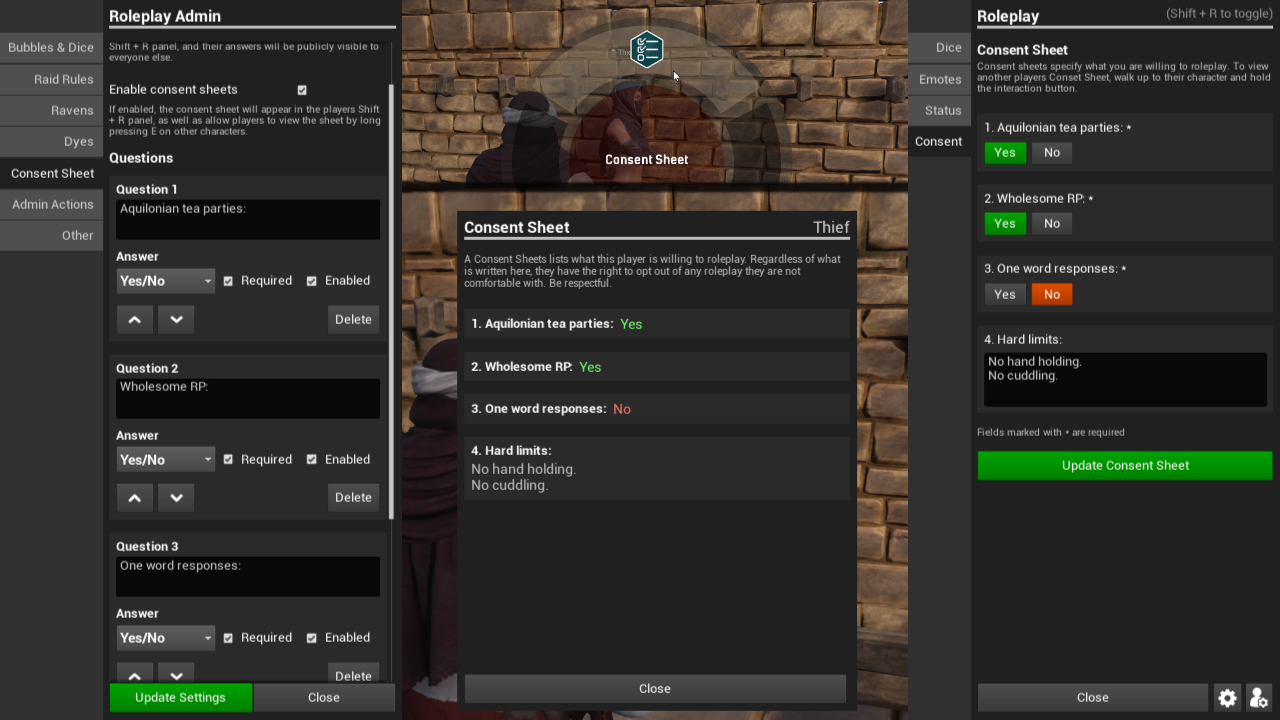This screenshot has height=720, width=1280.
Task: Open the Emotes tab
Action: (x=939, y=79)
